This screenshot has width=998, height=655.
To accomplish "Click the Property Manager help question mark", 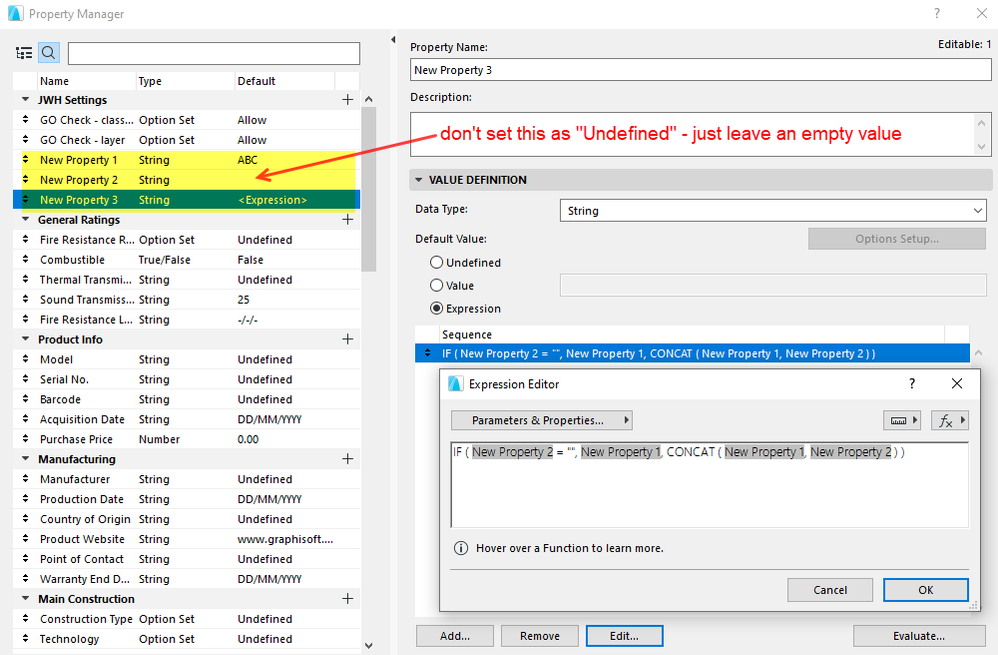I will tap(937, 13).
